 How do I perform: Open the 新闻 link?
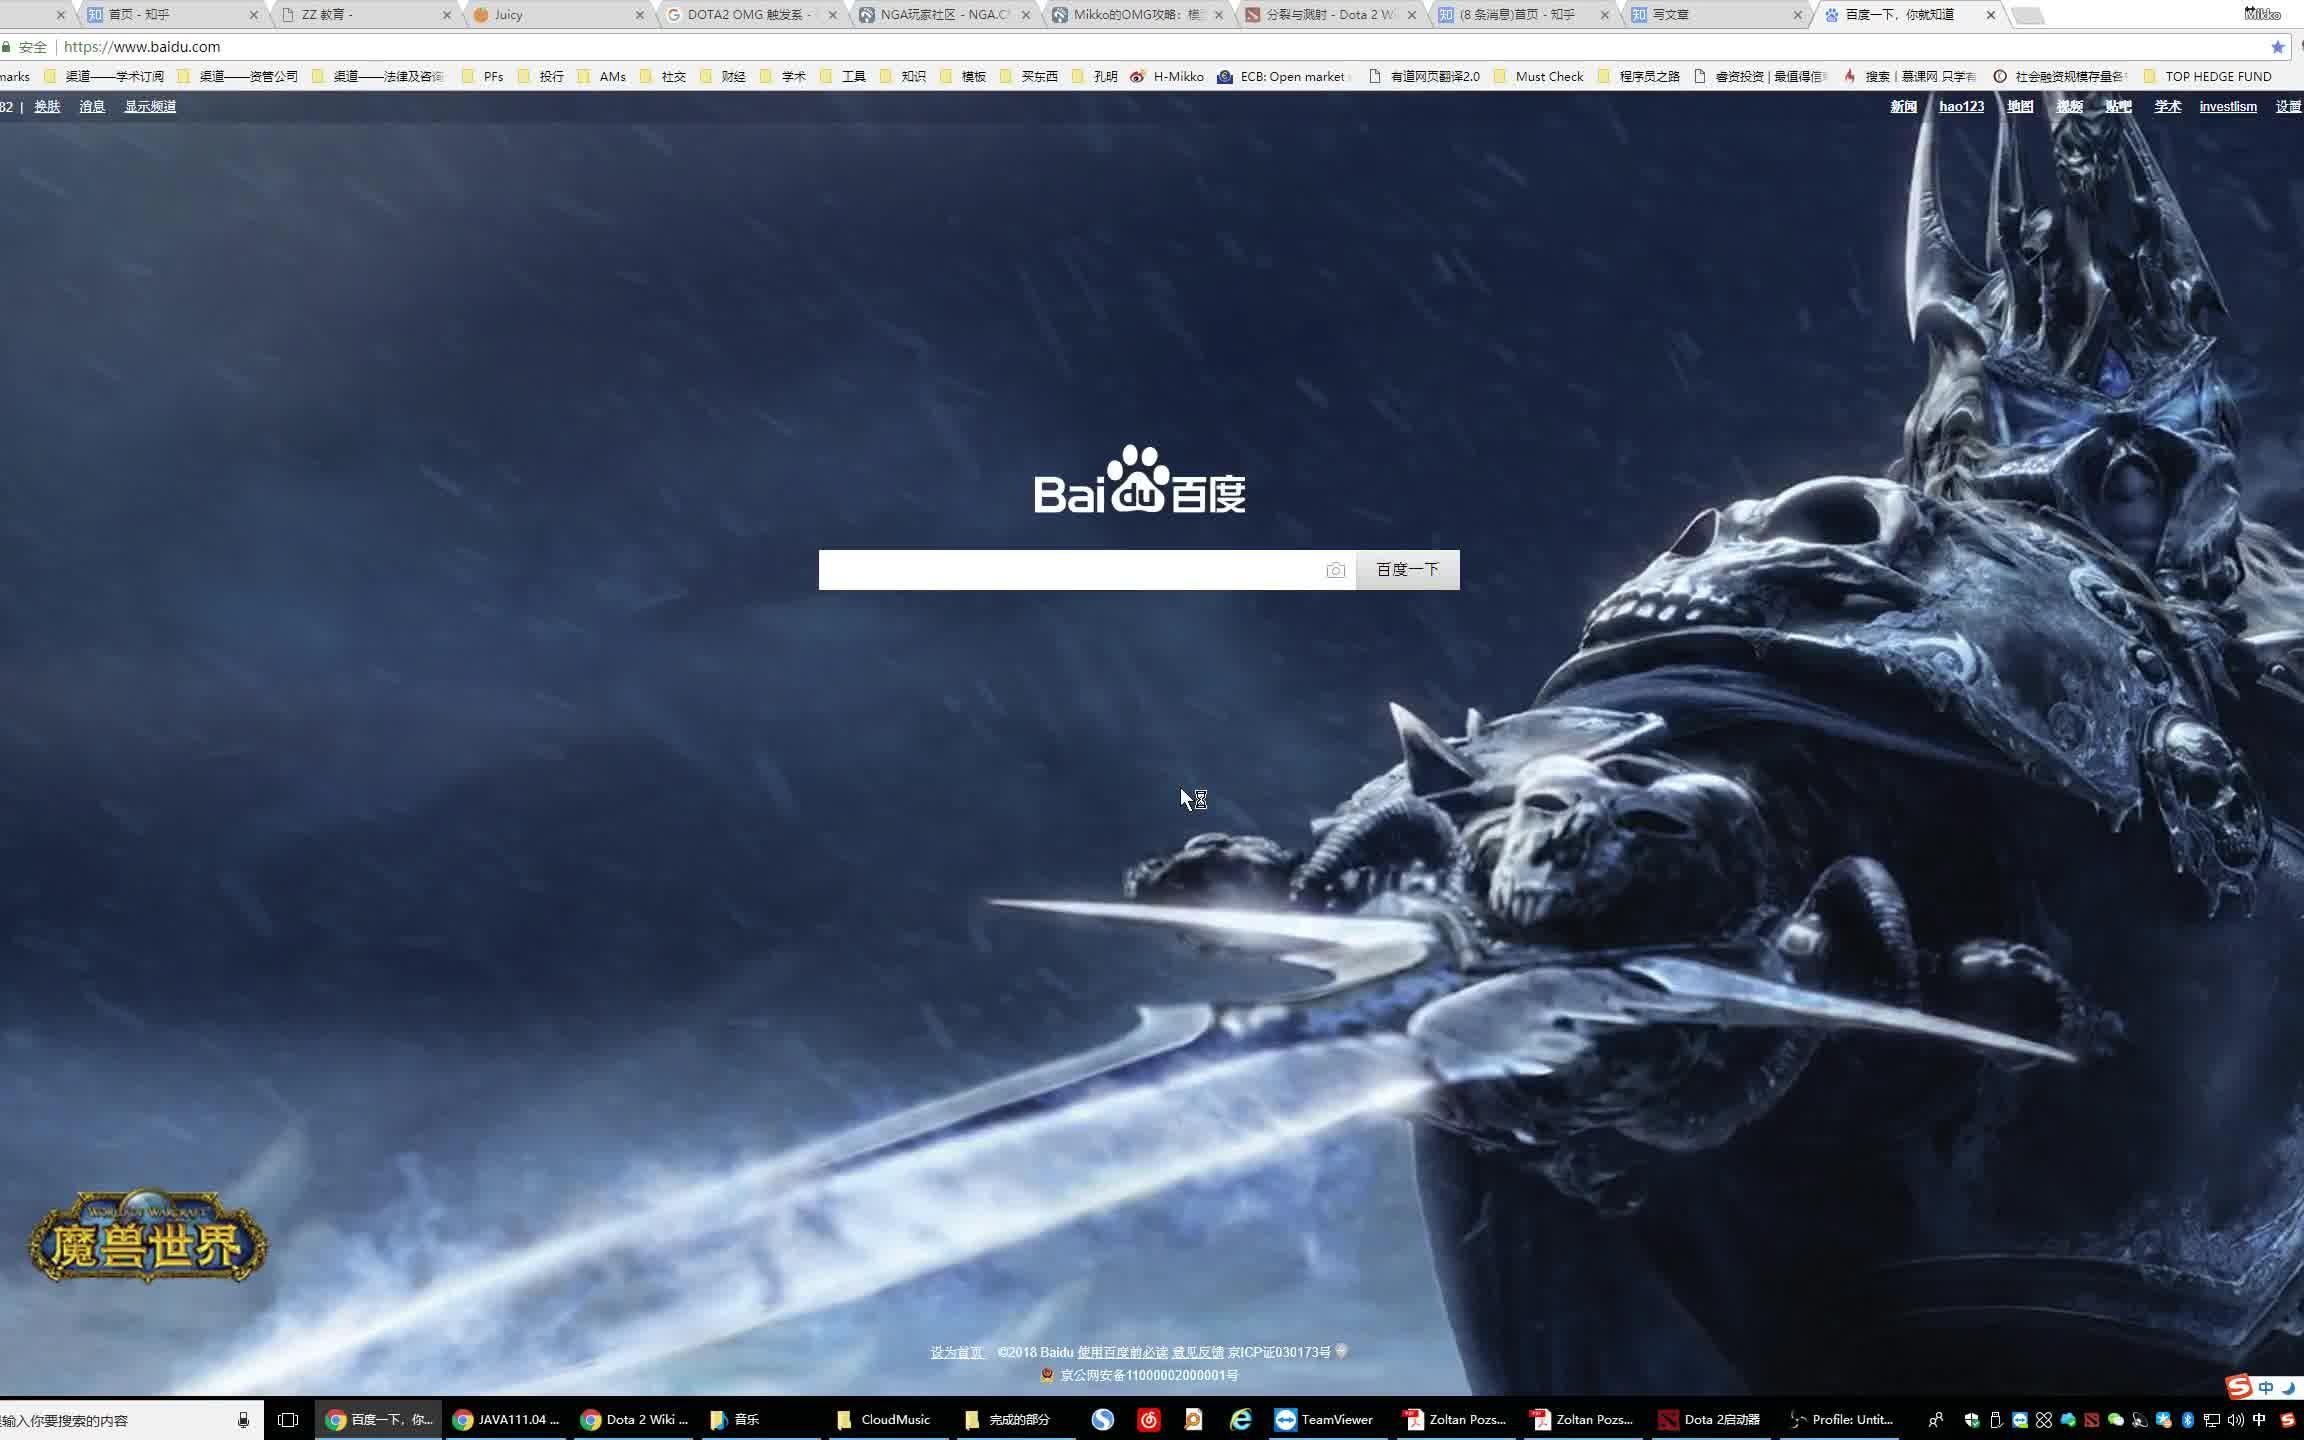(1903, 106)
